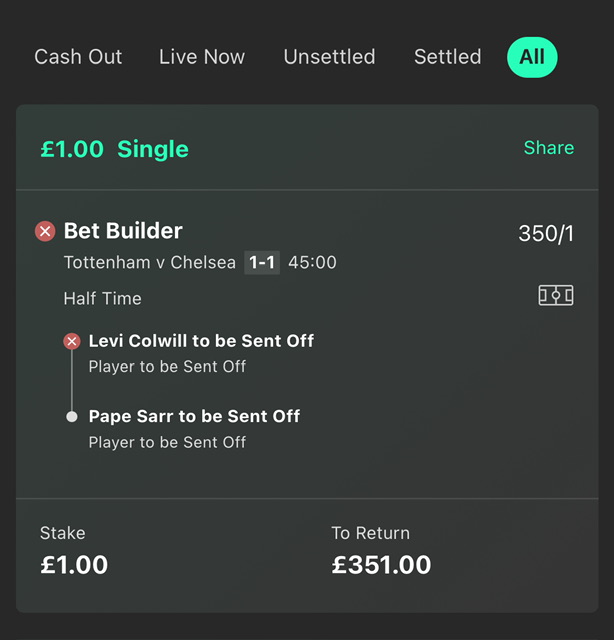
Task: Click the £1.00 Stake amount at bottom
Action: pyautogui.click(x=74, y=565)
